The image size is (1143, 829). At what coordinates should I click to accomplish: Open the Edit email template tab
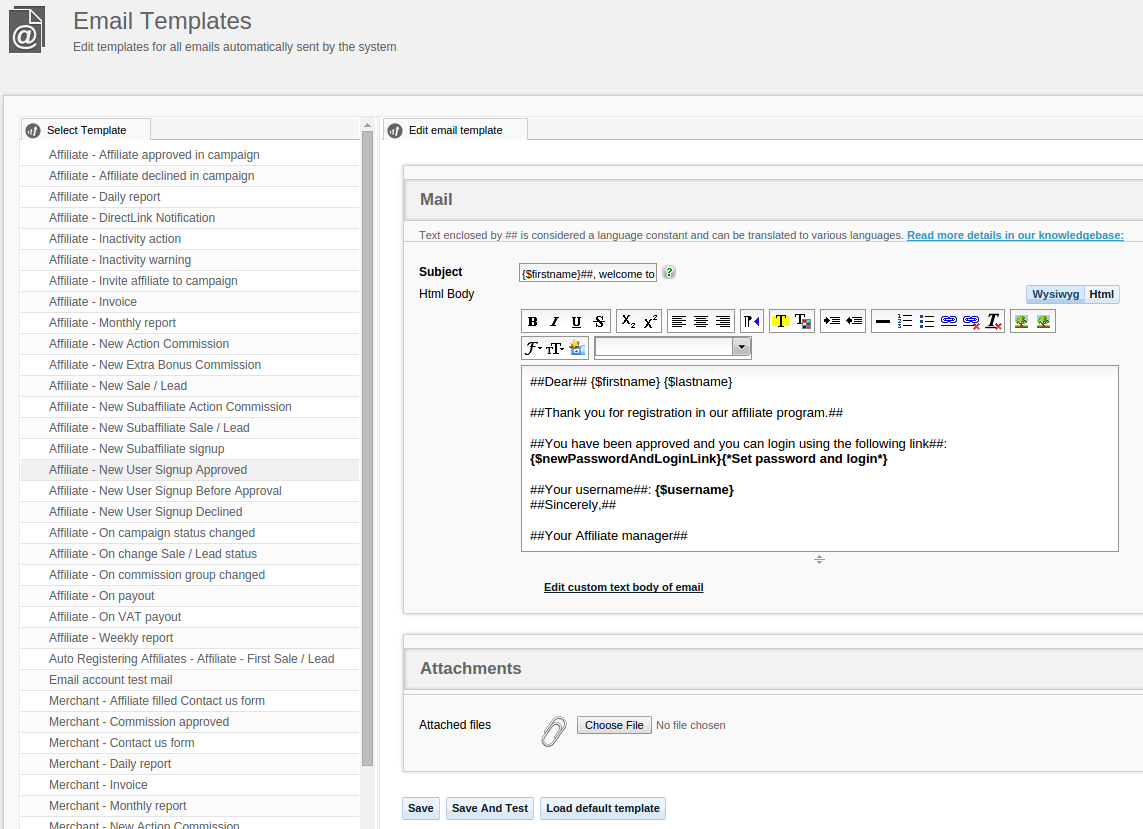click(x=455, y=130)
